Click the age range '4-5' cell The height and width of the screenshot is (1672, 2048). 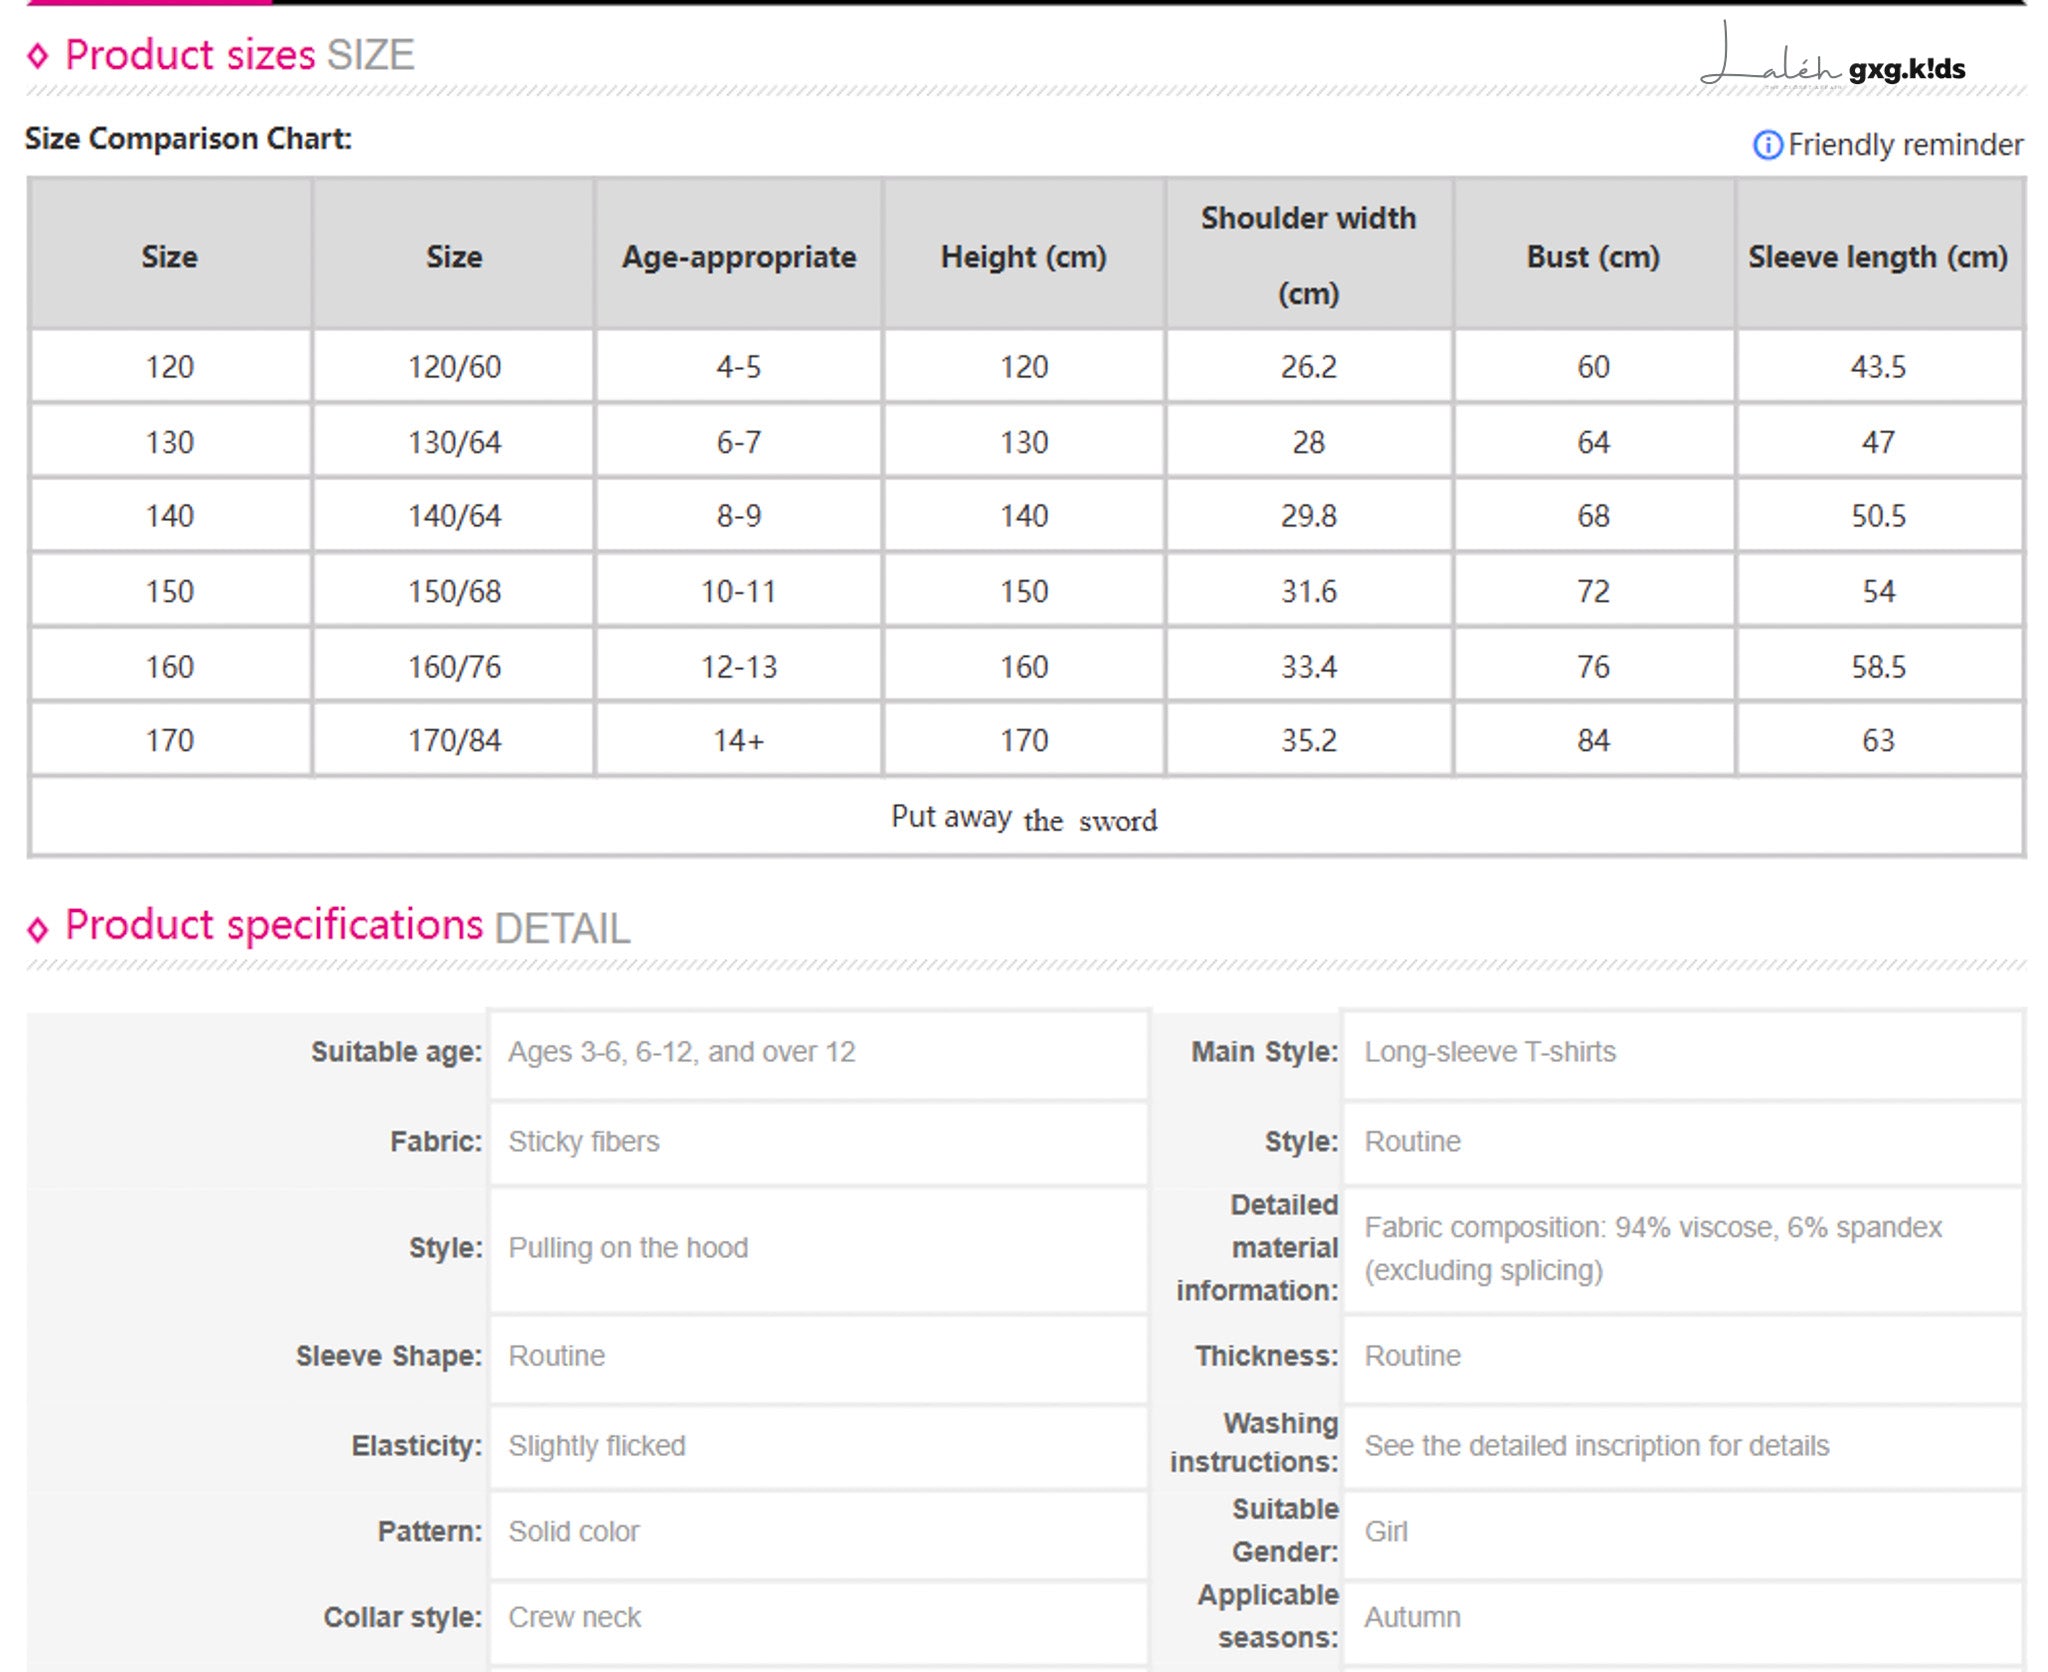pos(739,367)
